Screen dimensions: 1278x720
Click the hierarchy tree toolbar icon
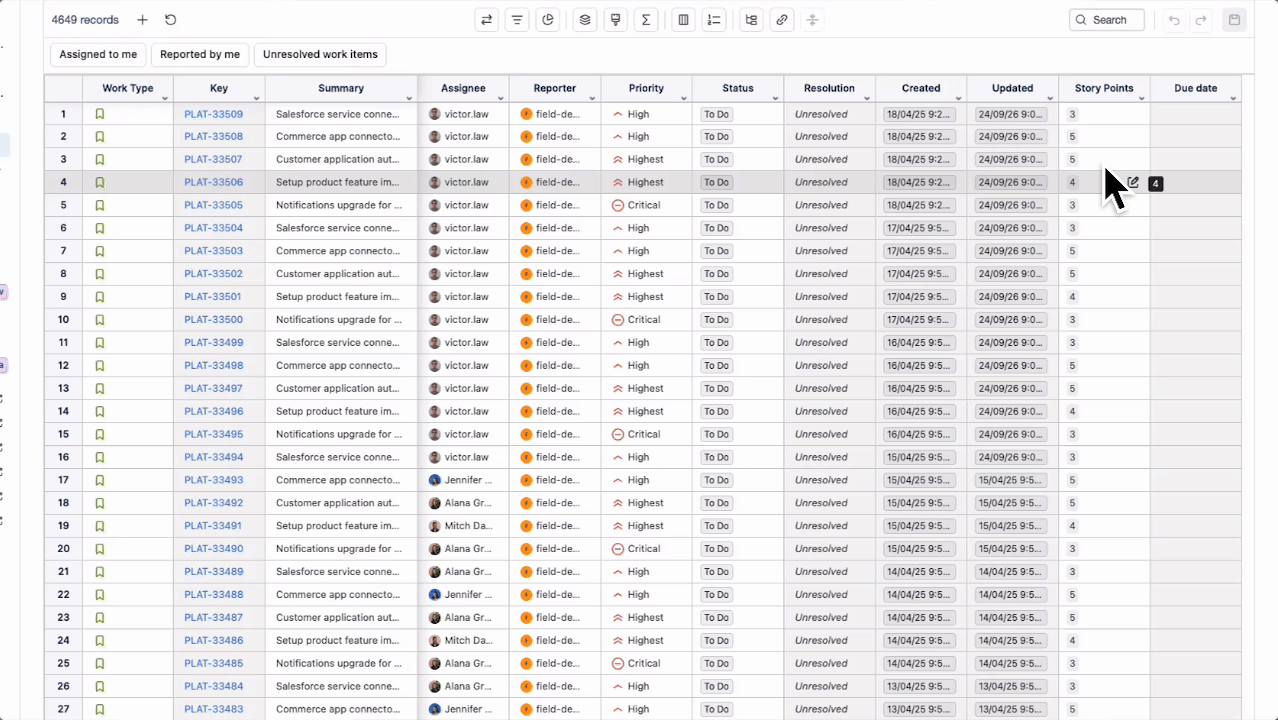pyautogui.click(x=751, y=20)
